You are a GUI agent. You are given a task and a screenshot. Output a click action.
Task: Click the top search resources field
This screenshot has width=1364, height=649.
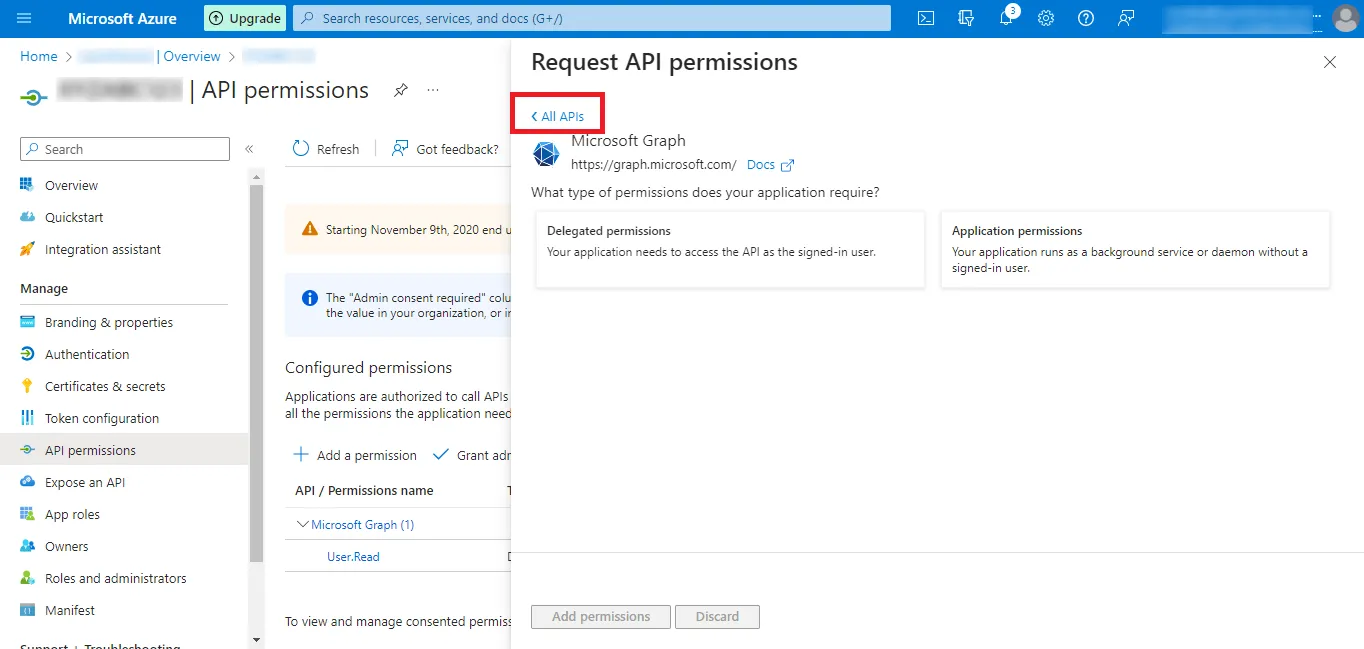[591, 18]
